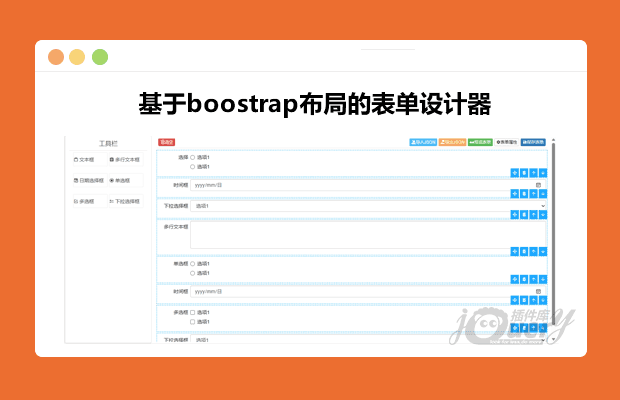
Task: Open the white 表单属性 button
Action: pos(507,142)
